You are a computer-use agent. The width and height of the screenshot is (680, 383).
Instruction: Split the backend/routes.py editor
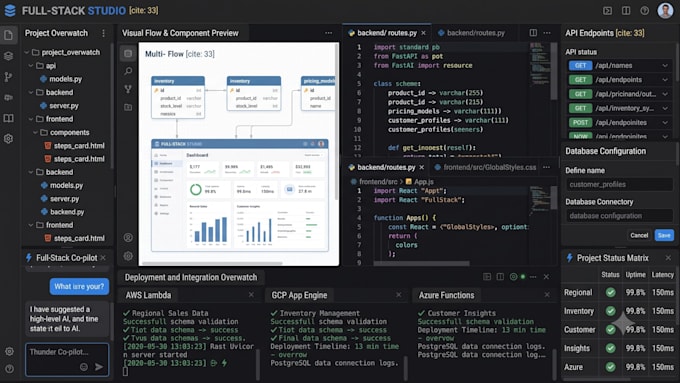click(533, 33)
